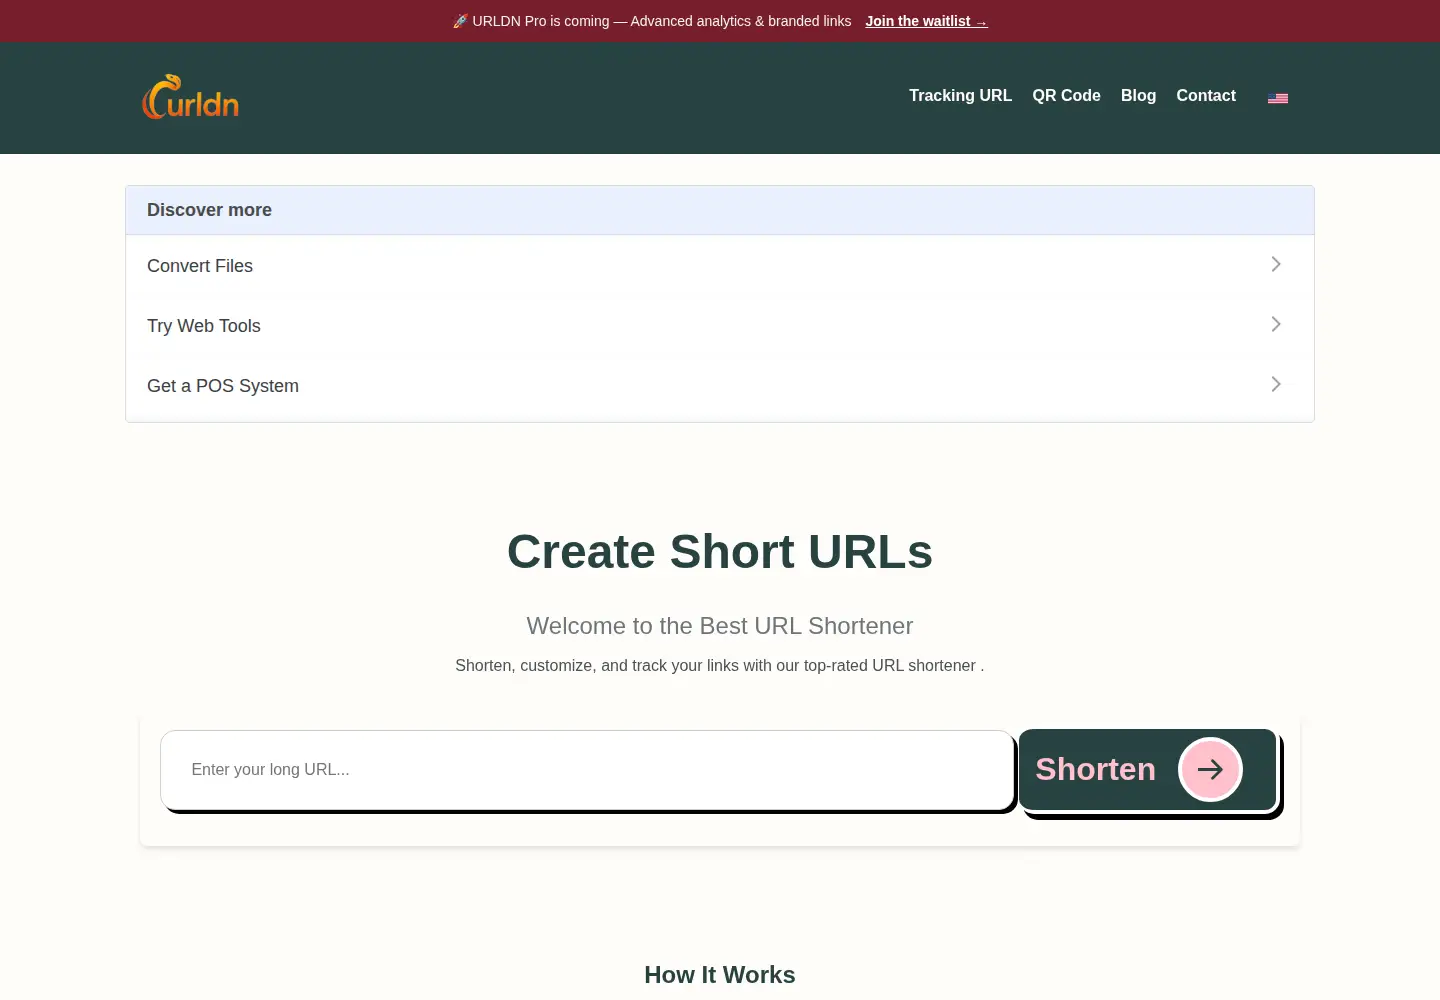Open the Convert Files link

click(x=200, y=266)
